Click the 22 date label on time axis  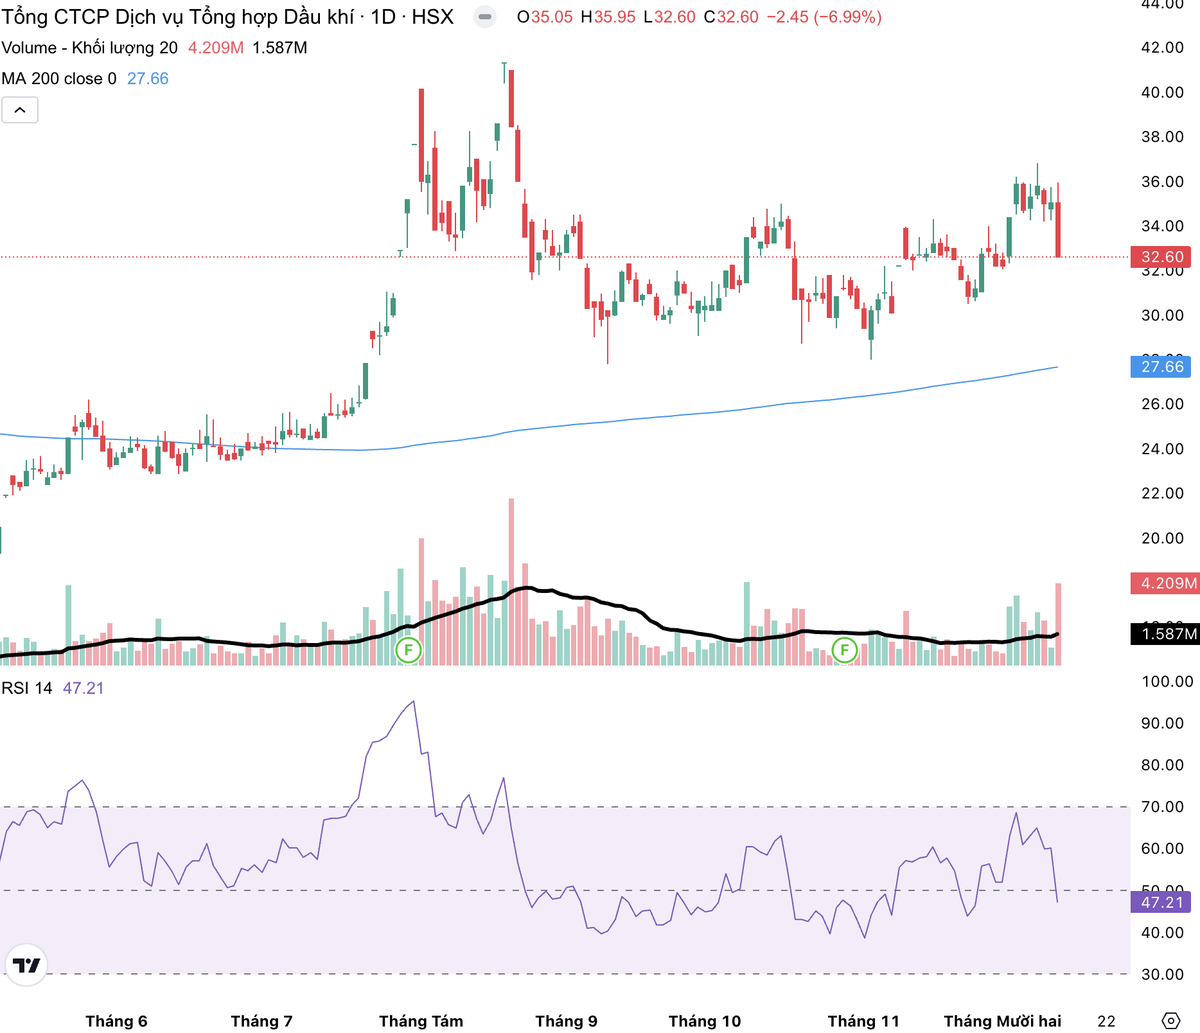click(x=1106, y=1021)
